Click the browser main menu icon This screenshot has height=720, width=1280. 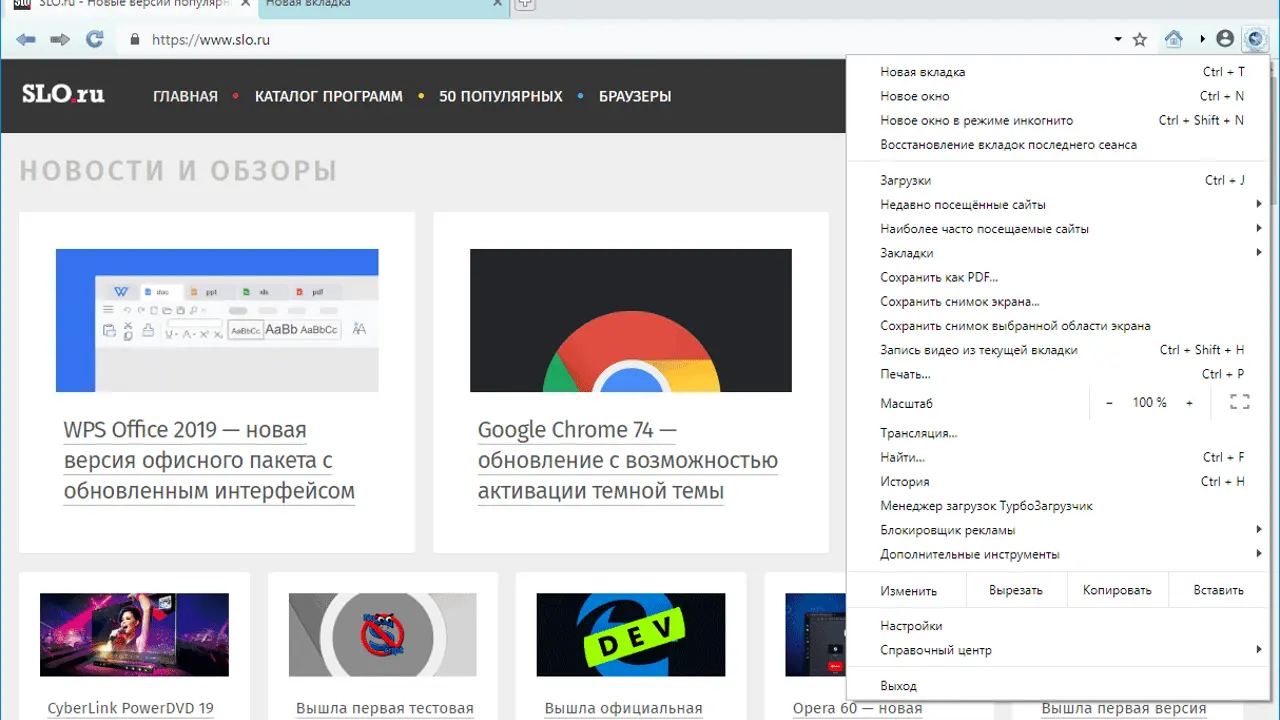tap(1254, 40)
